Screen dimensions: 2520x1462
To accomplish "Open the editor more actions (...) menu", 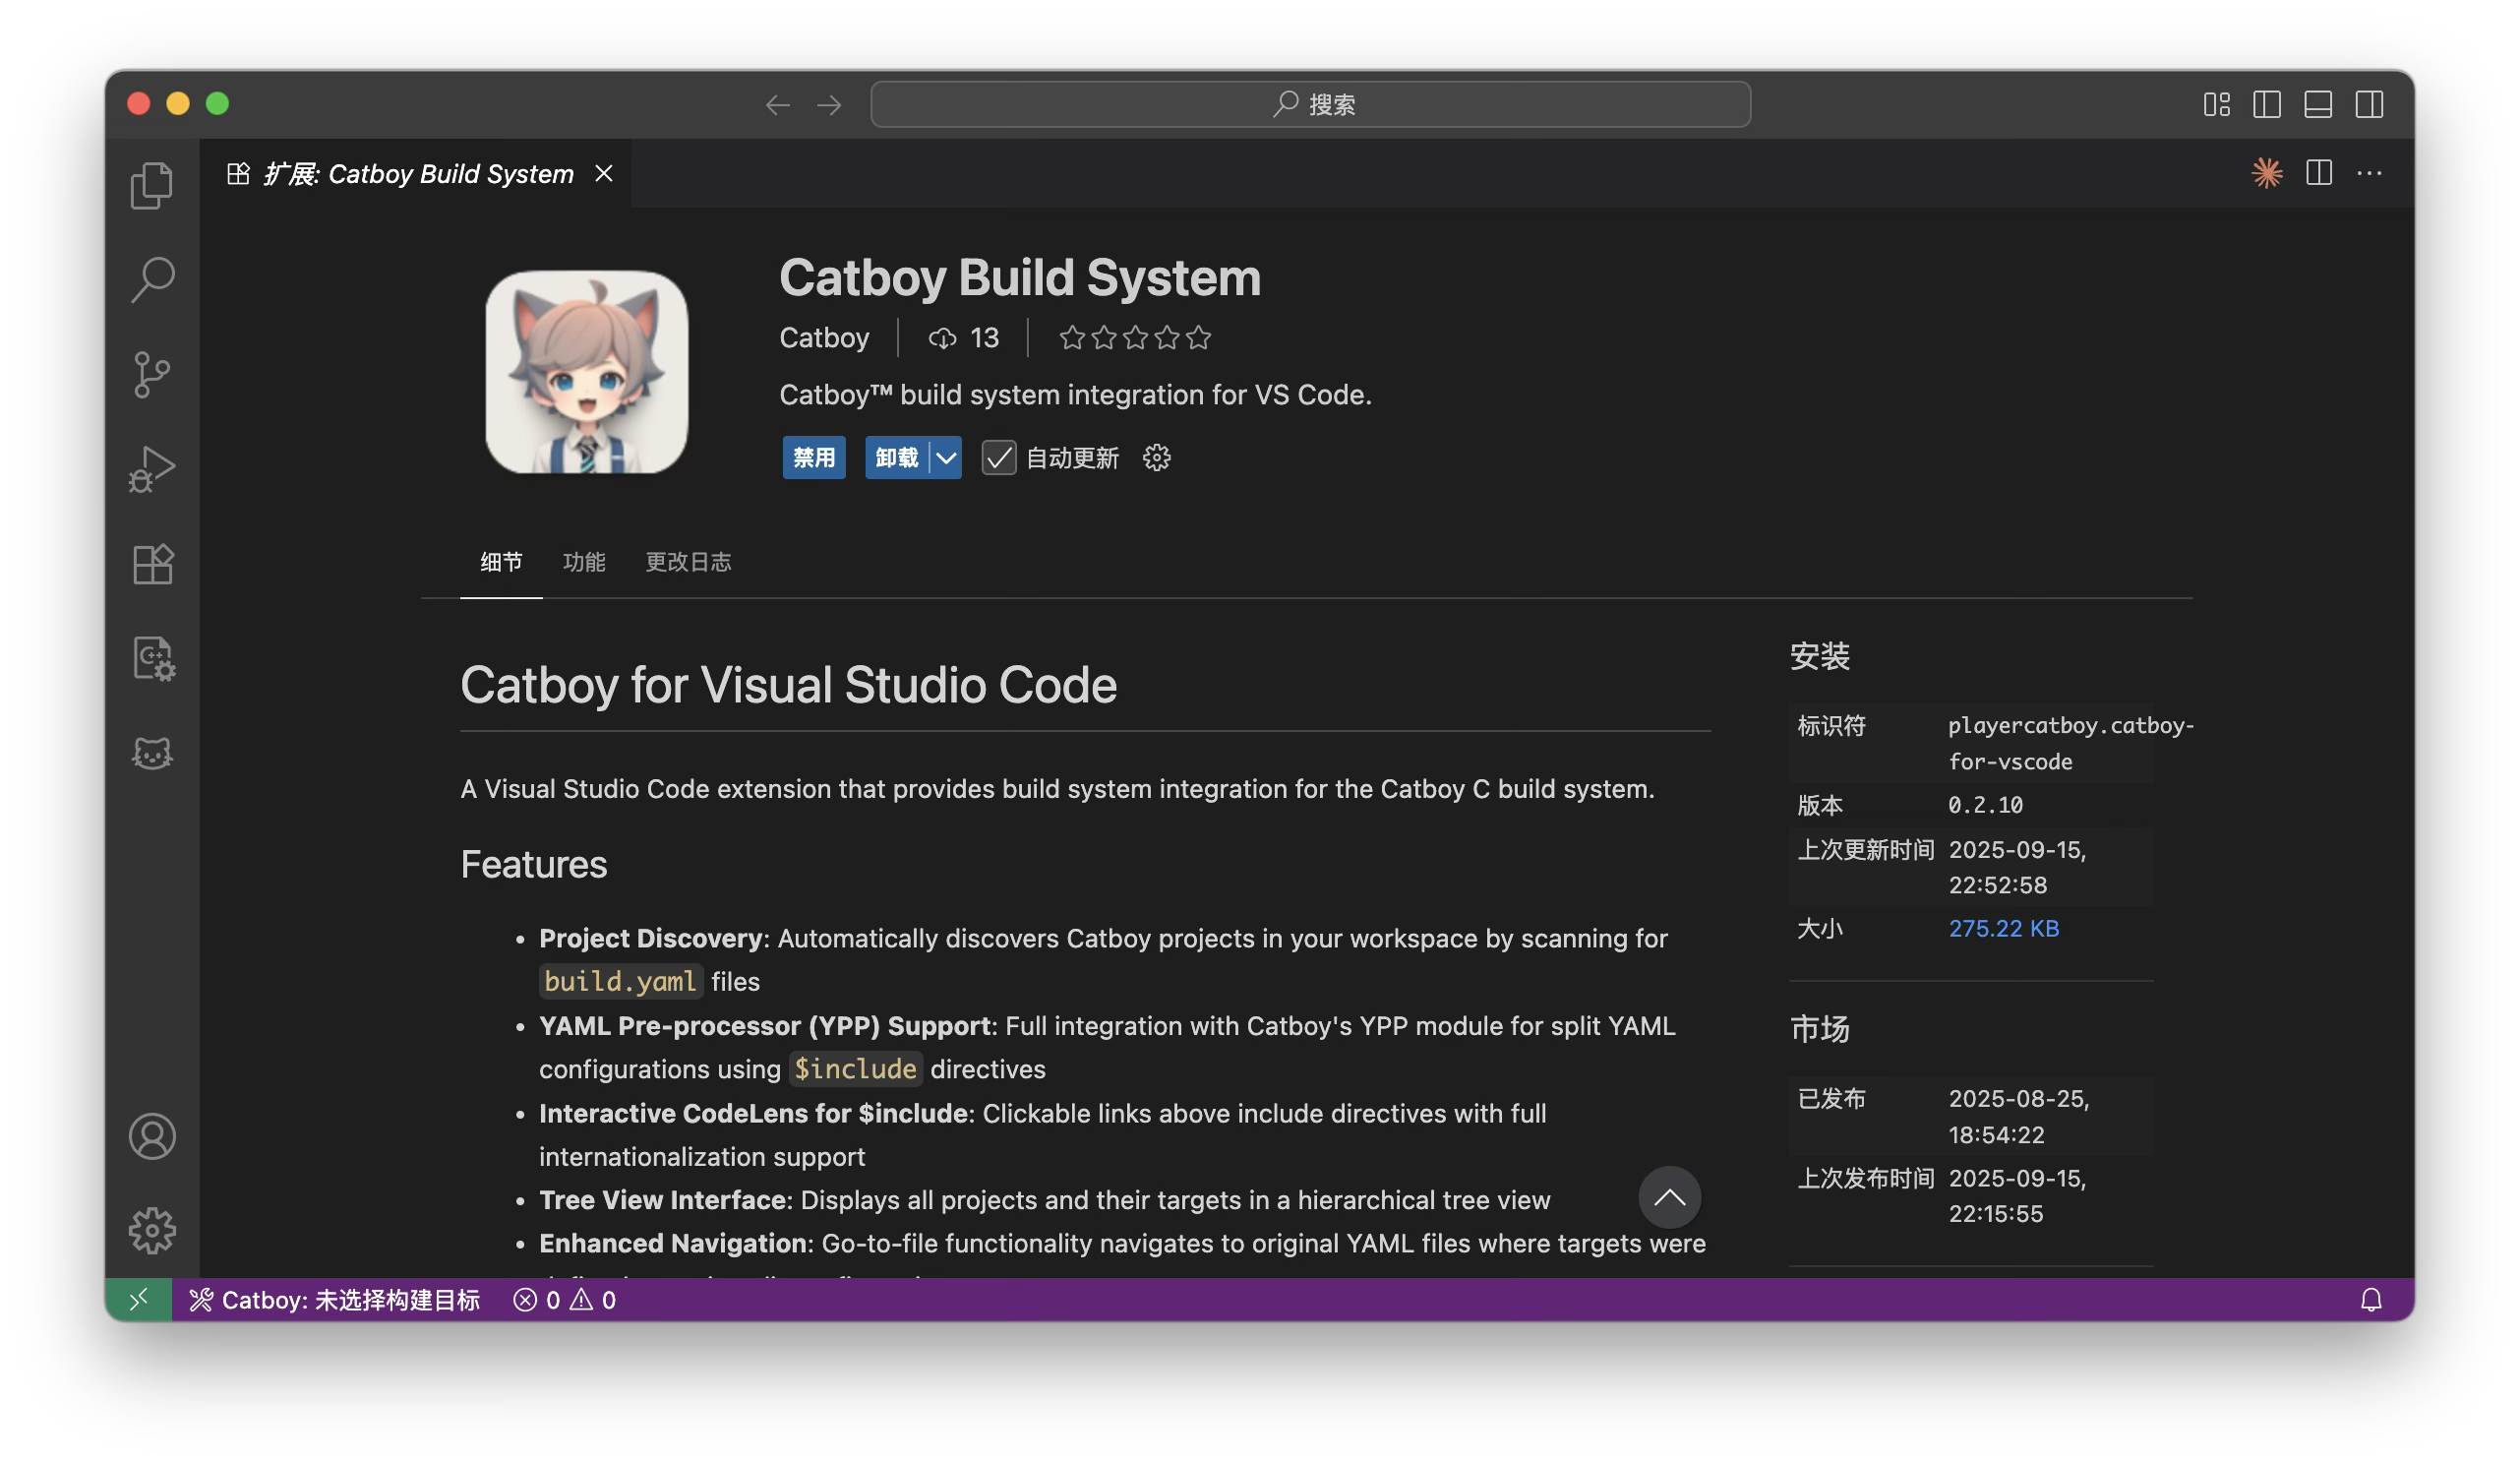I will pyautogui.click(x=2371, y=173).
